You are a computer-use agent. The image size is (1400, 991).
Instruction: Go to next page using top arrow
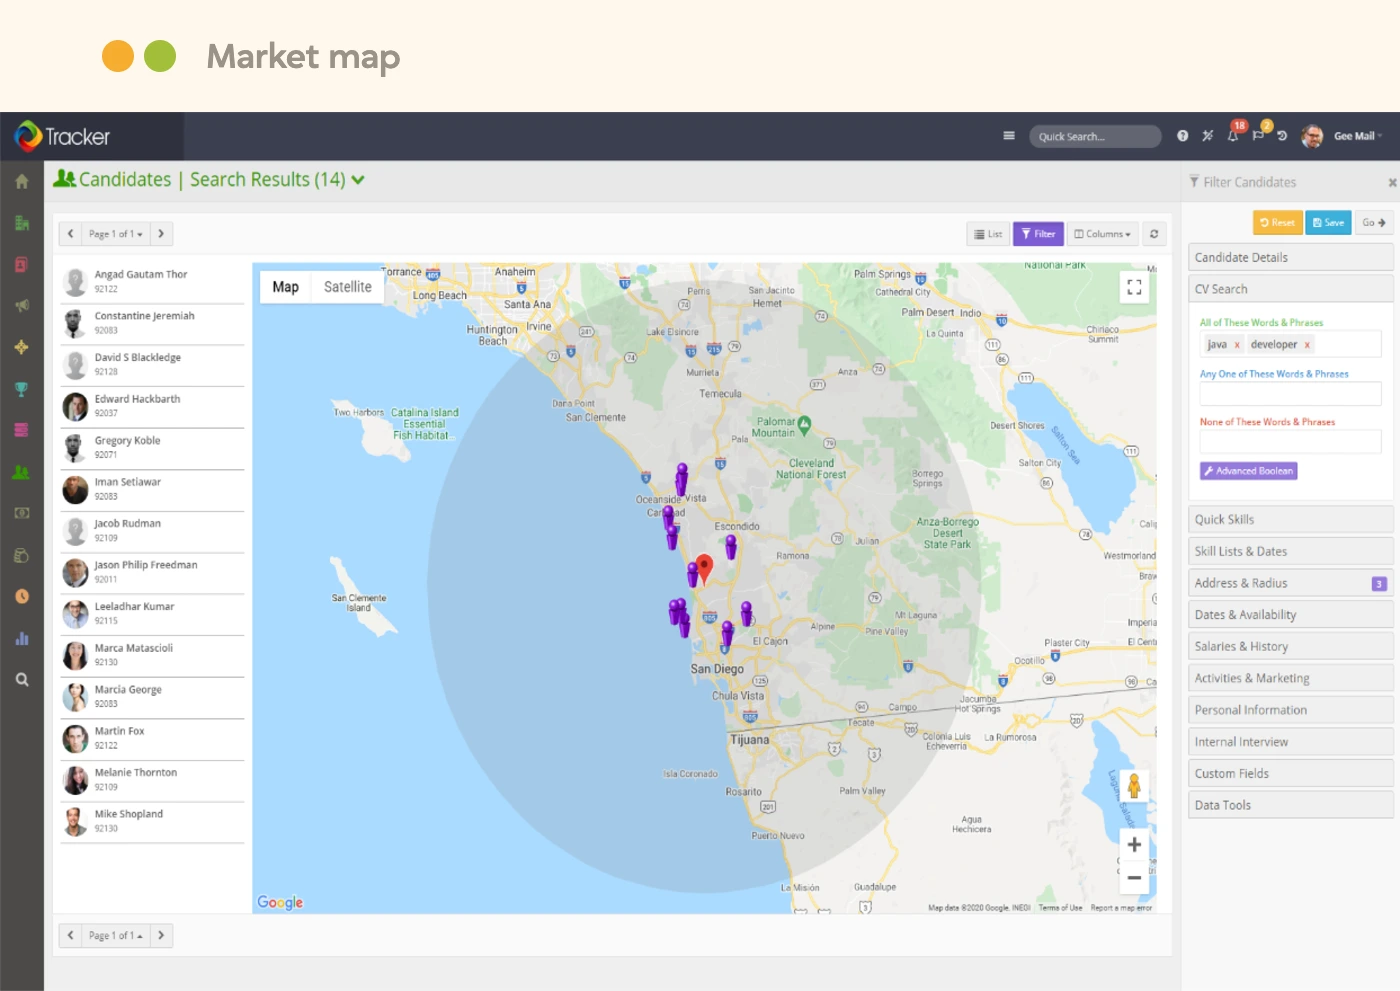[x=161, y=234]
